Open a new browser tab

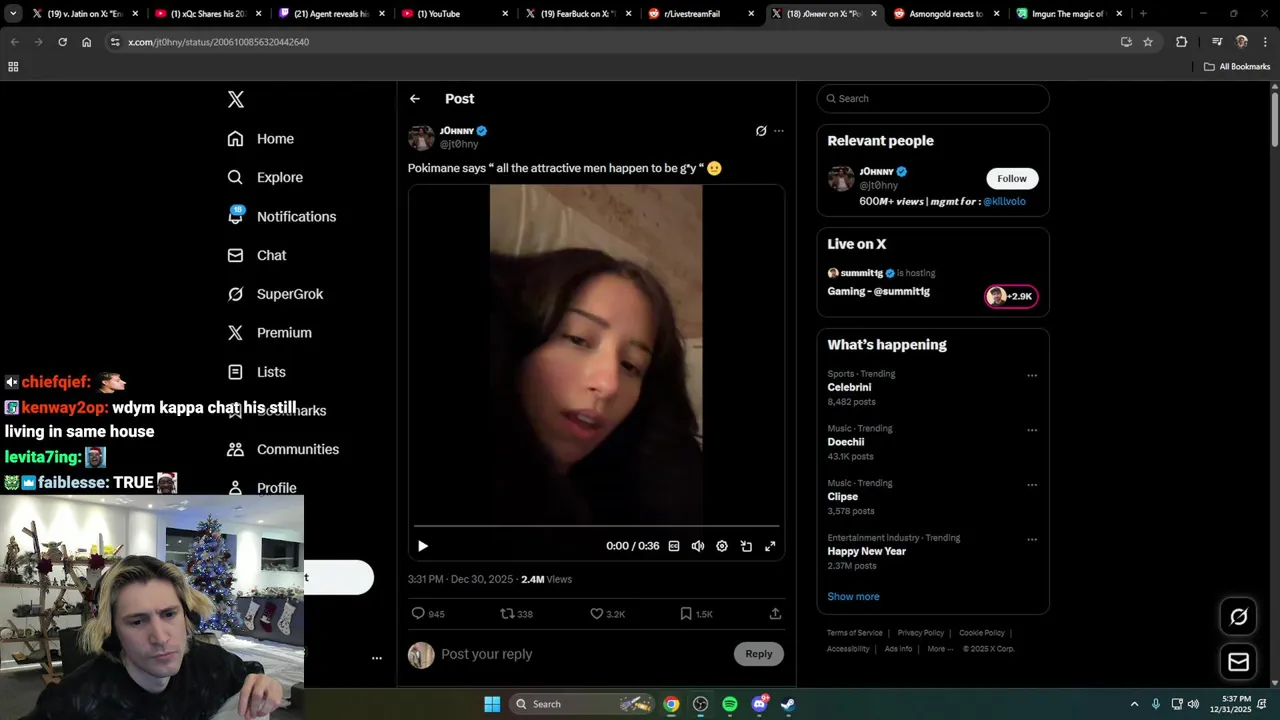tap(1143, 14)
